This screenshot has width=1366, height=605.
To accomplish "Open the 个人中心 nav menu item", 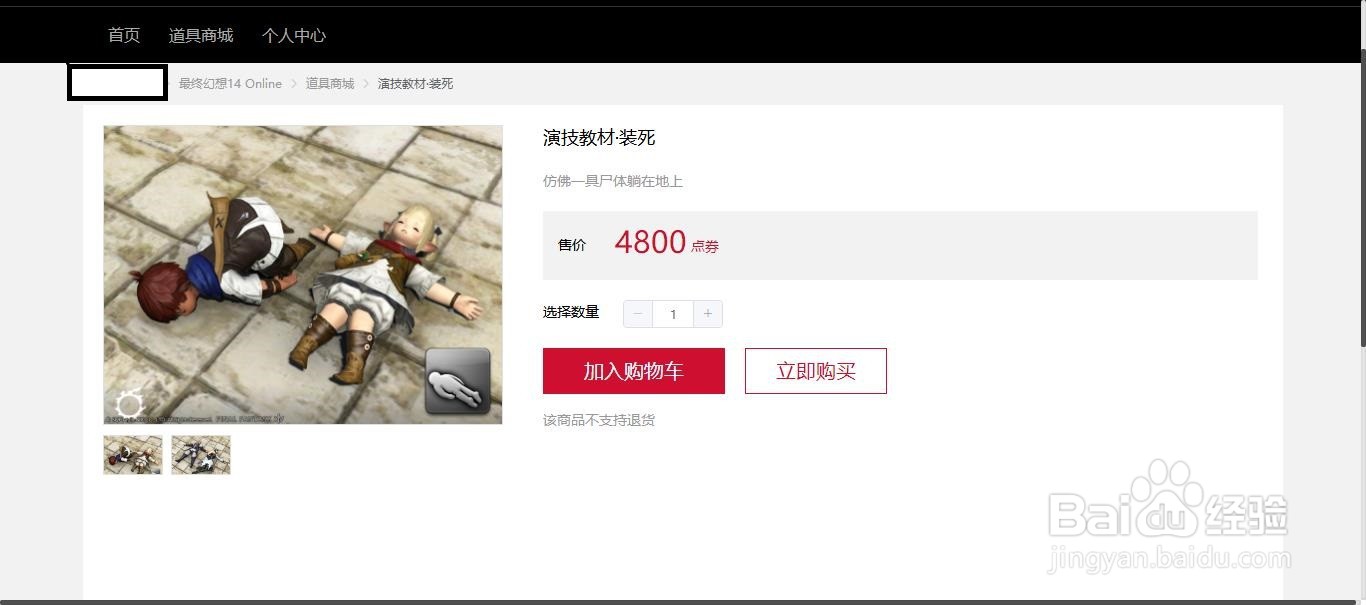I will [x=294, y=35].
